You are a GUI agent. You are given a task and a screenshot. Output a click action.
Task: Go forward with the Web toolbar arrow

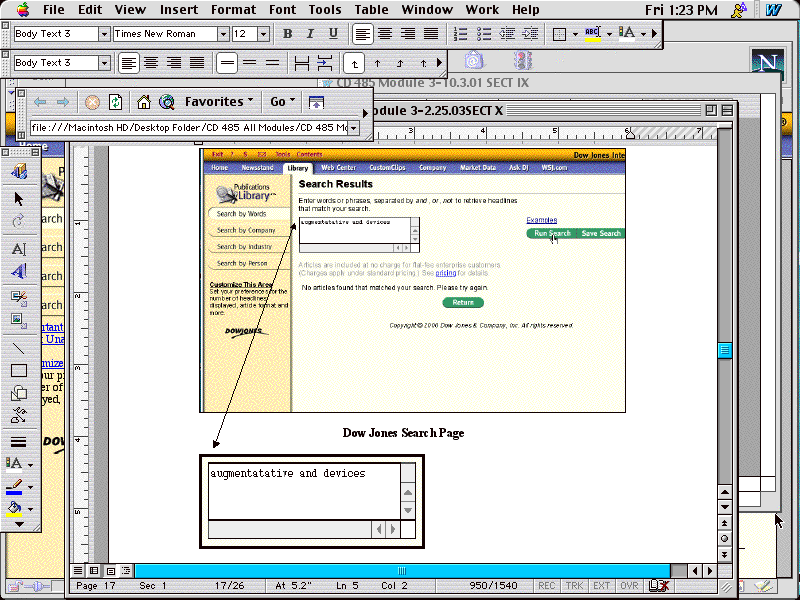pos(63,102)
